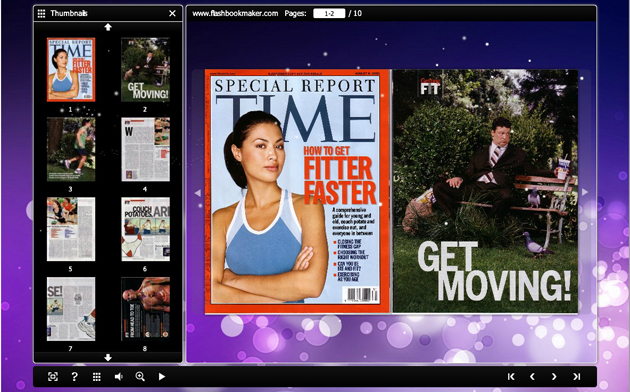The image size is (630, 392).
Task: Select thumbnail 3 of the running man
Action: pos(71,149)
